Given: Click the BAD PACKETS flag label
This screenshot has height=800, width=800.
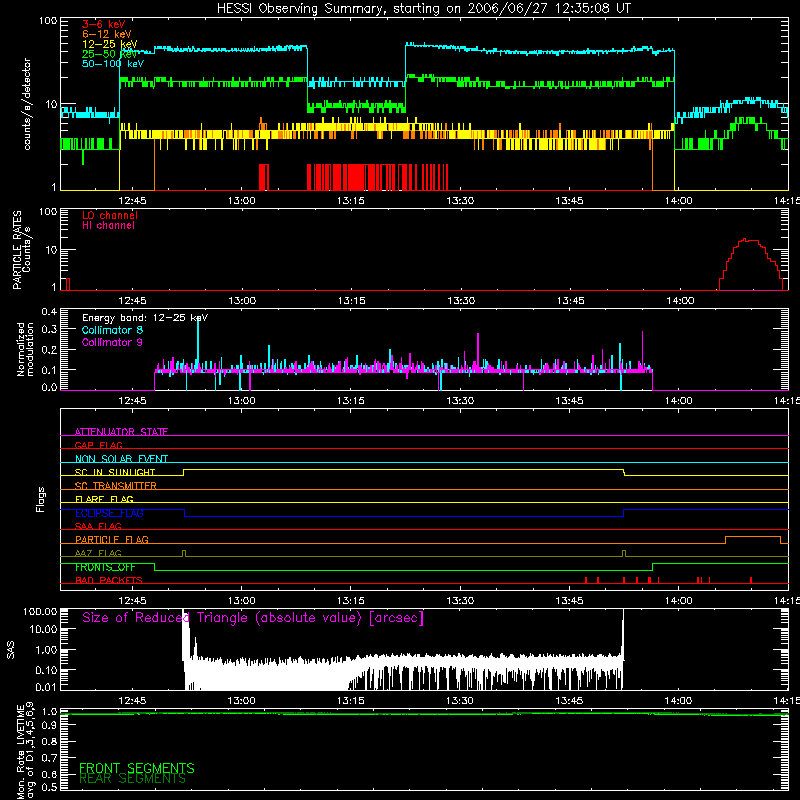Looking at the screenshot, I should click(109, 580).
